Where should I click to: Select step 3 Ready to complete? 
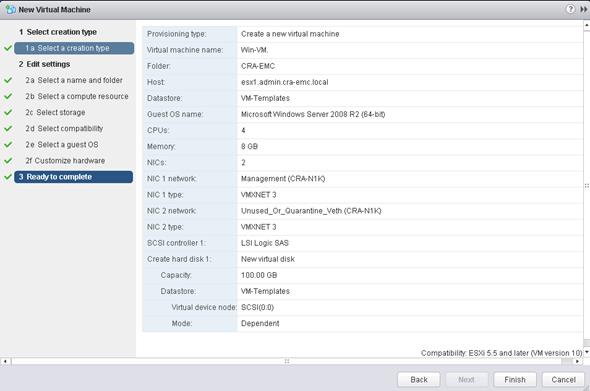[73, 177]
